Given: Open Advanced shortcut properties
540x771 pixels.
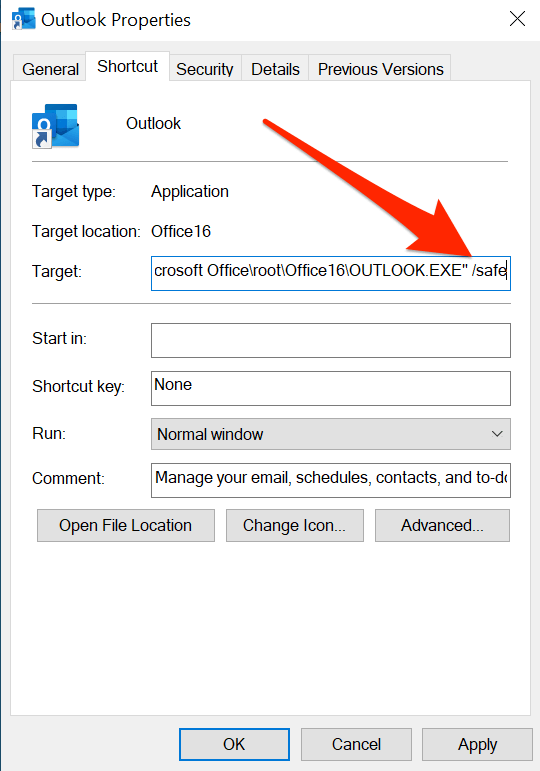Looking at the screenshot, I should point(442,525).
